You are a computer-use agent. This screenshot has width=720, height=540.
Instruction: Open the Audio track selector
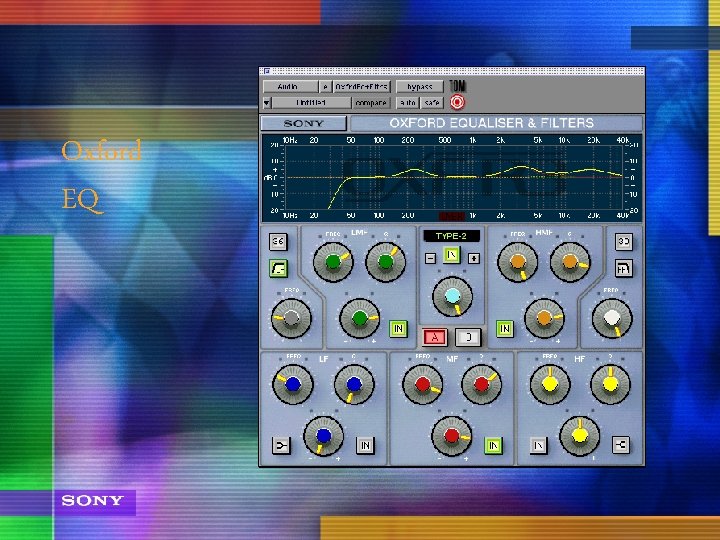coord(290,86)
